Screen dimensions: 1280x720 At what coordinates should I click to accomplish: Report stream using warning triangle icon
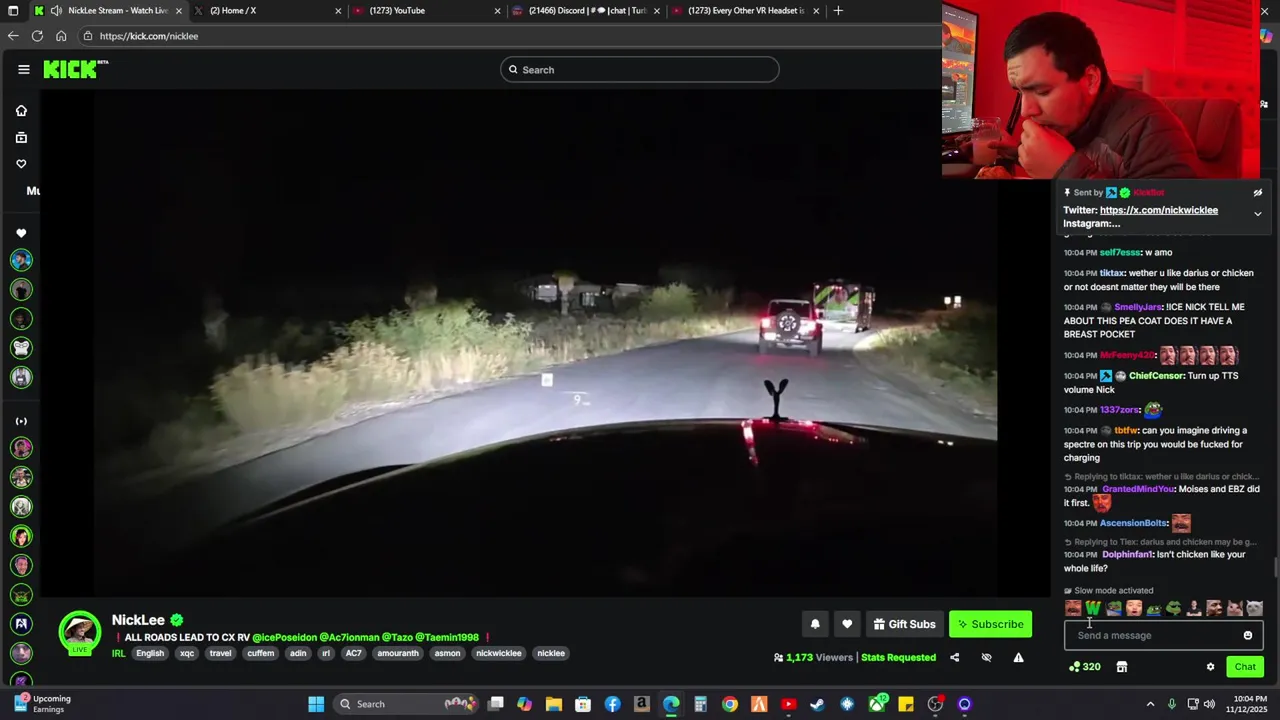1018,657
